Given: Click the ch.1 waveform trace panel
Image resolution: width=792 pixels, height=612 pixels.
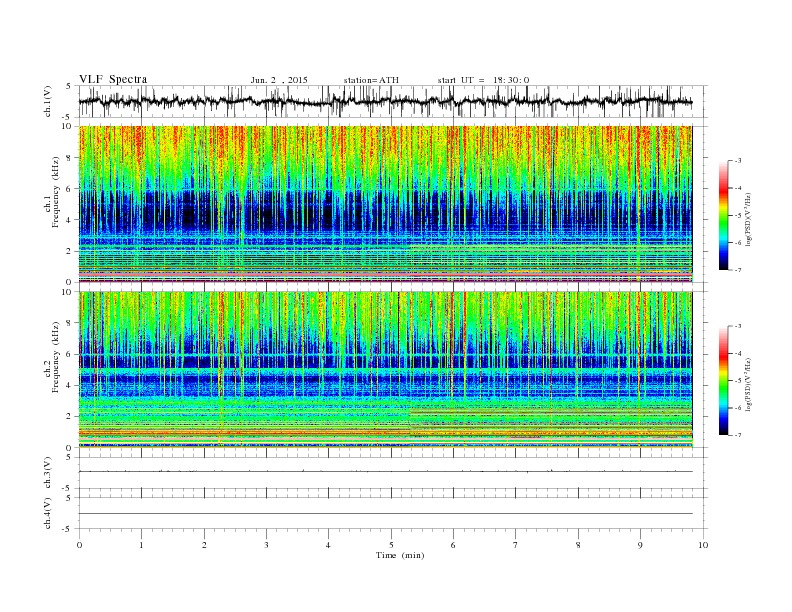Looking at the screenshot, I should coord(393,101).
